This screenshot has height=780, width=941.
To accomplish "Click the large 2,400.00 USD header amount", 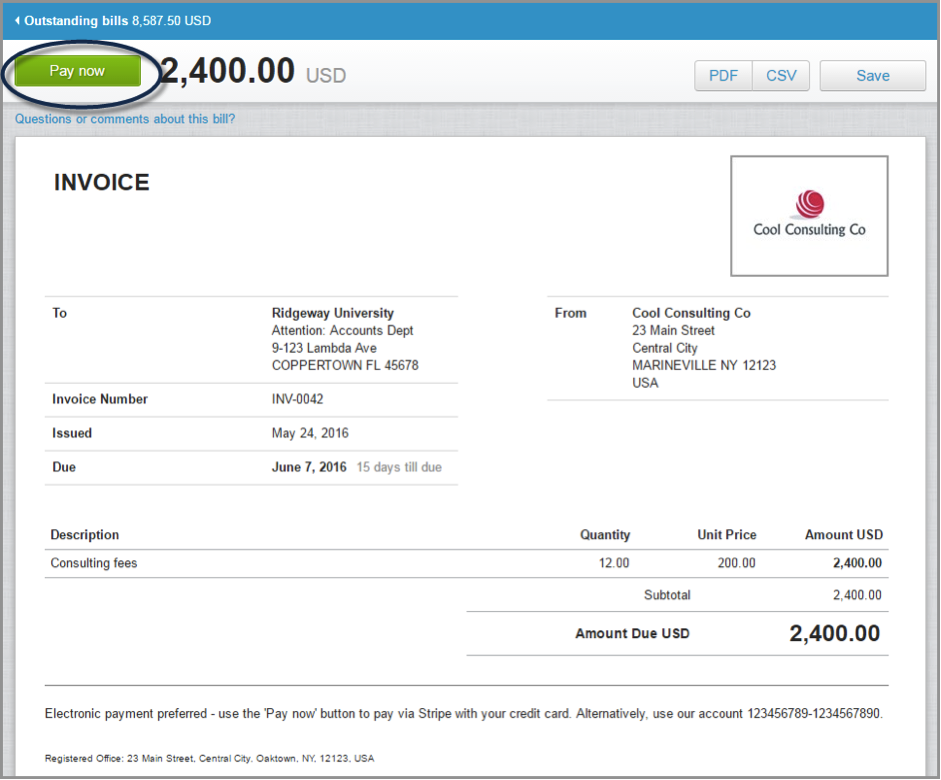I will (253, 72).
